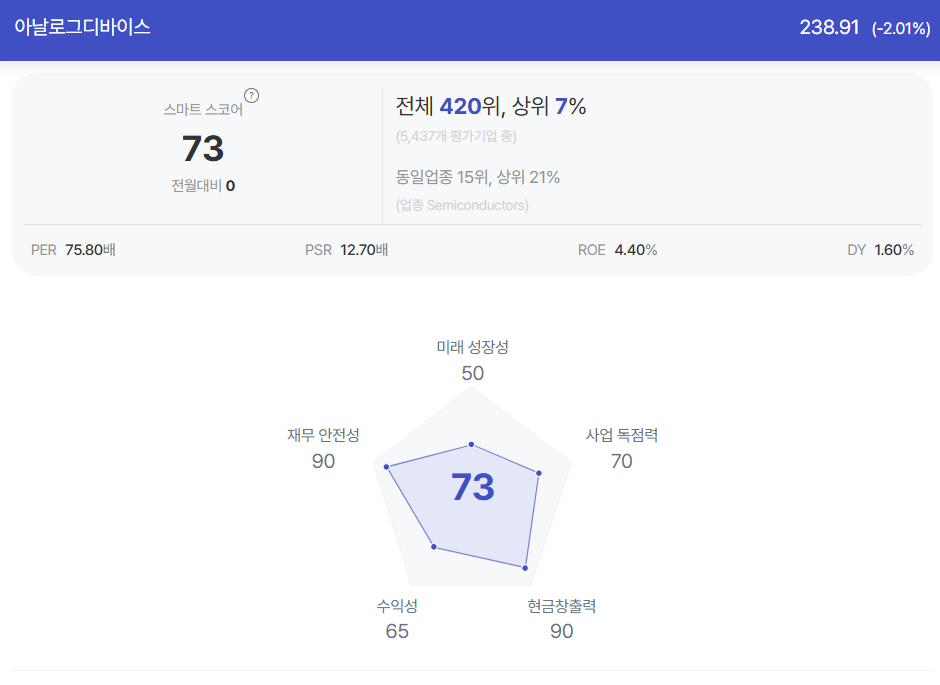The width and height of the screenshot is (940, 685).
Task: Click the stock price 238.91
Action: tap(829, 28)
